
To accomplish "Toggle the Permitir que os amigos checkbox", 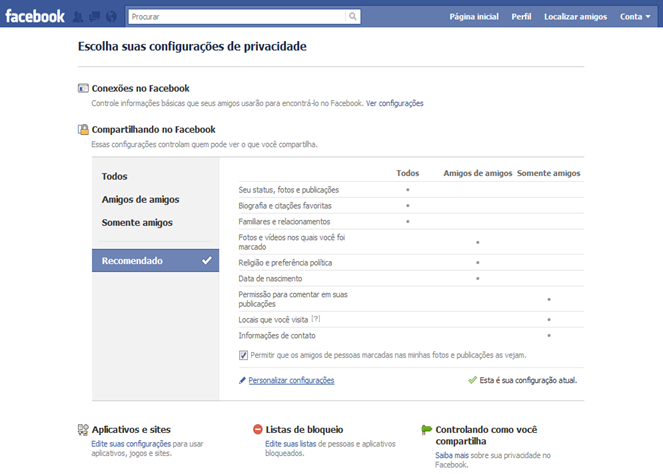I will tap(243, 355).
